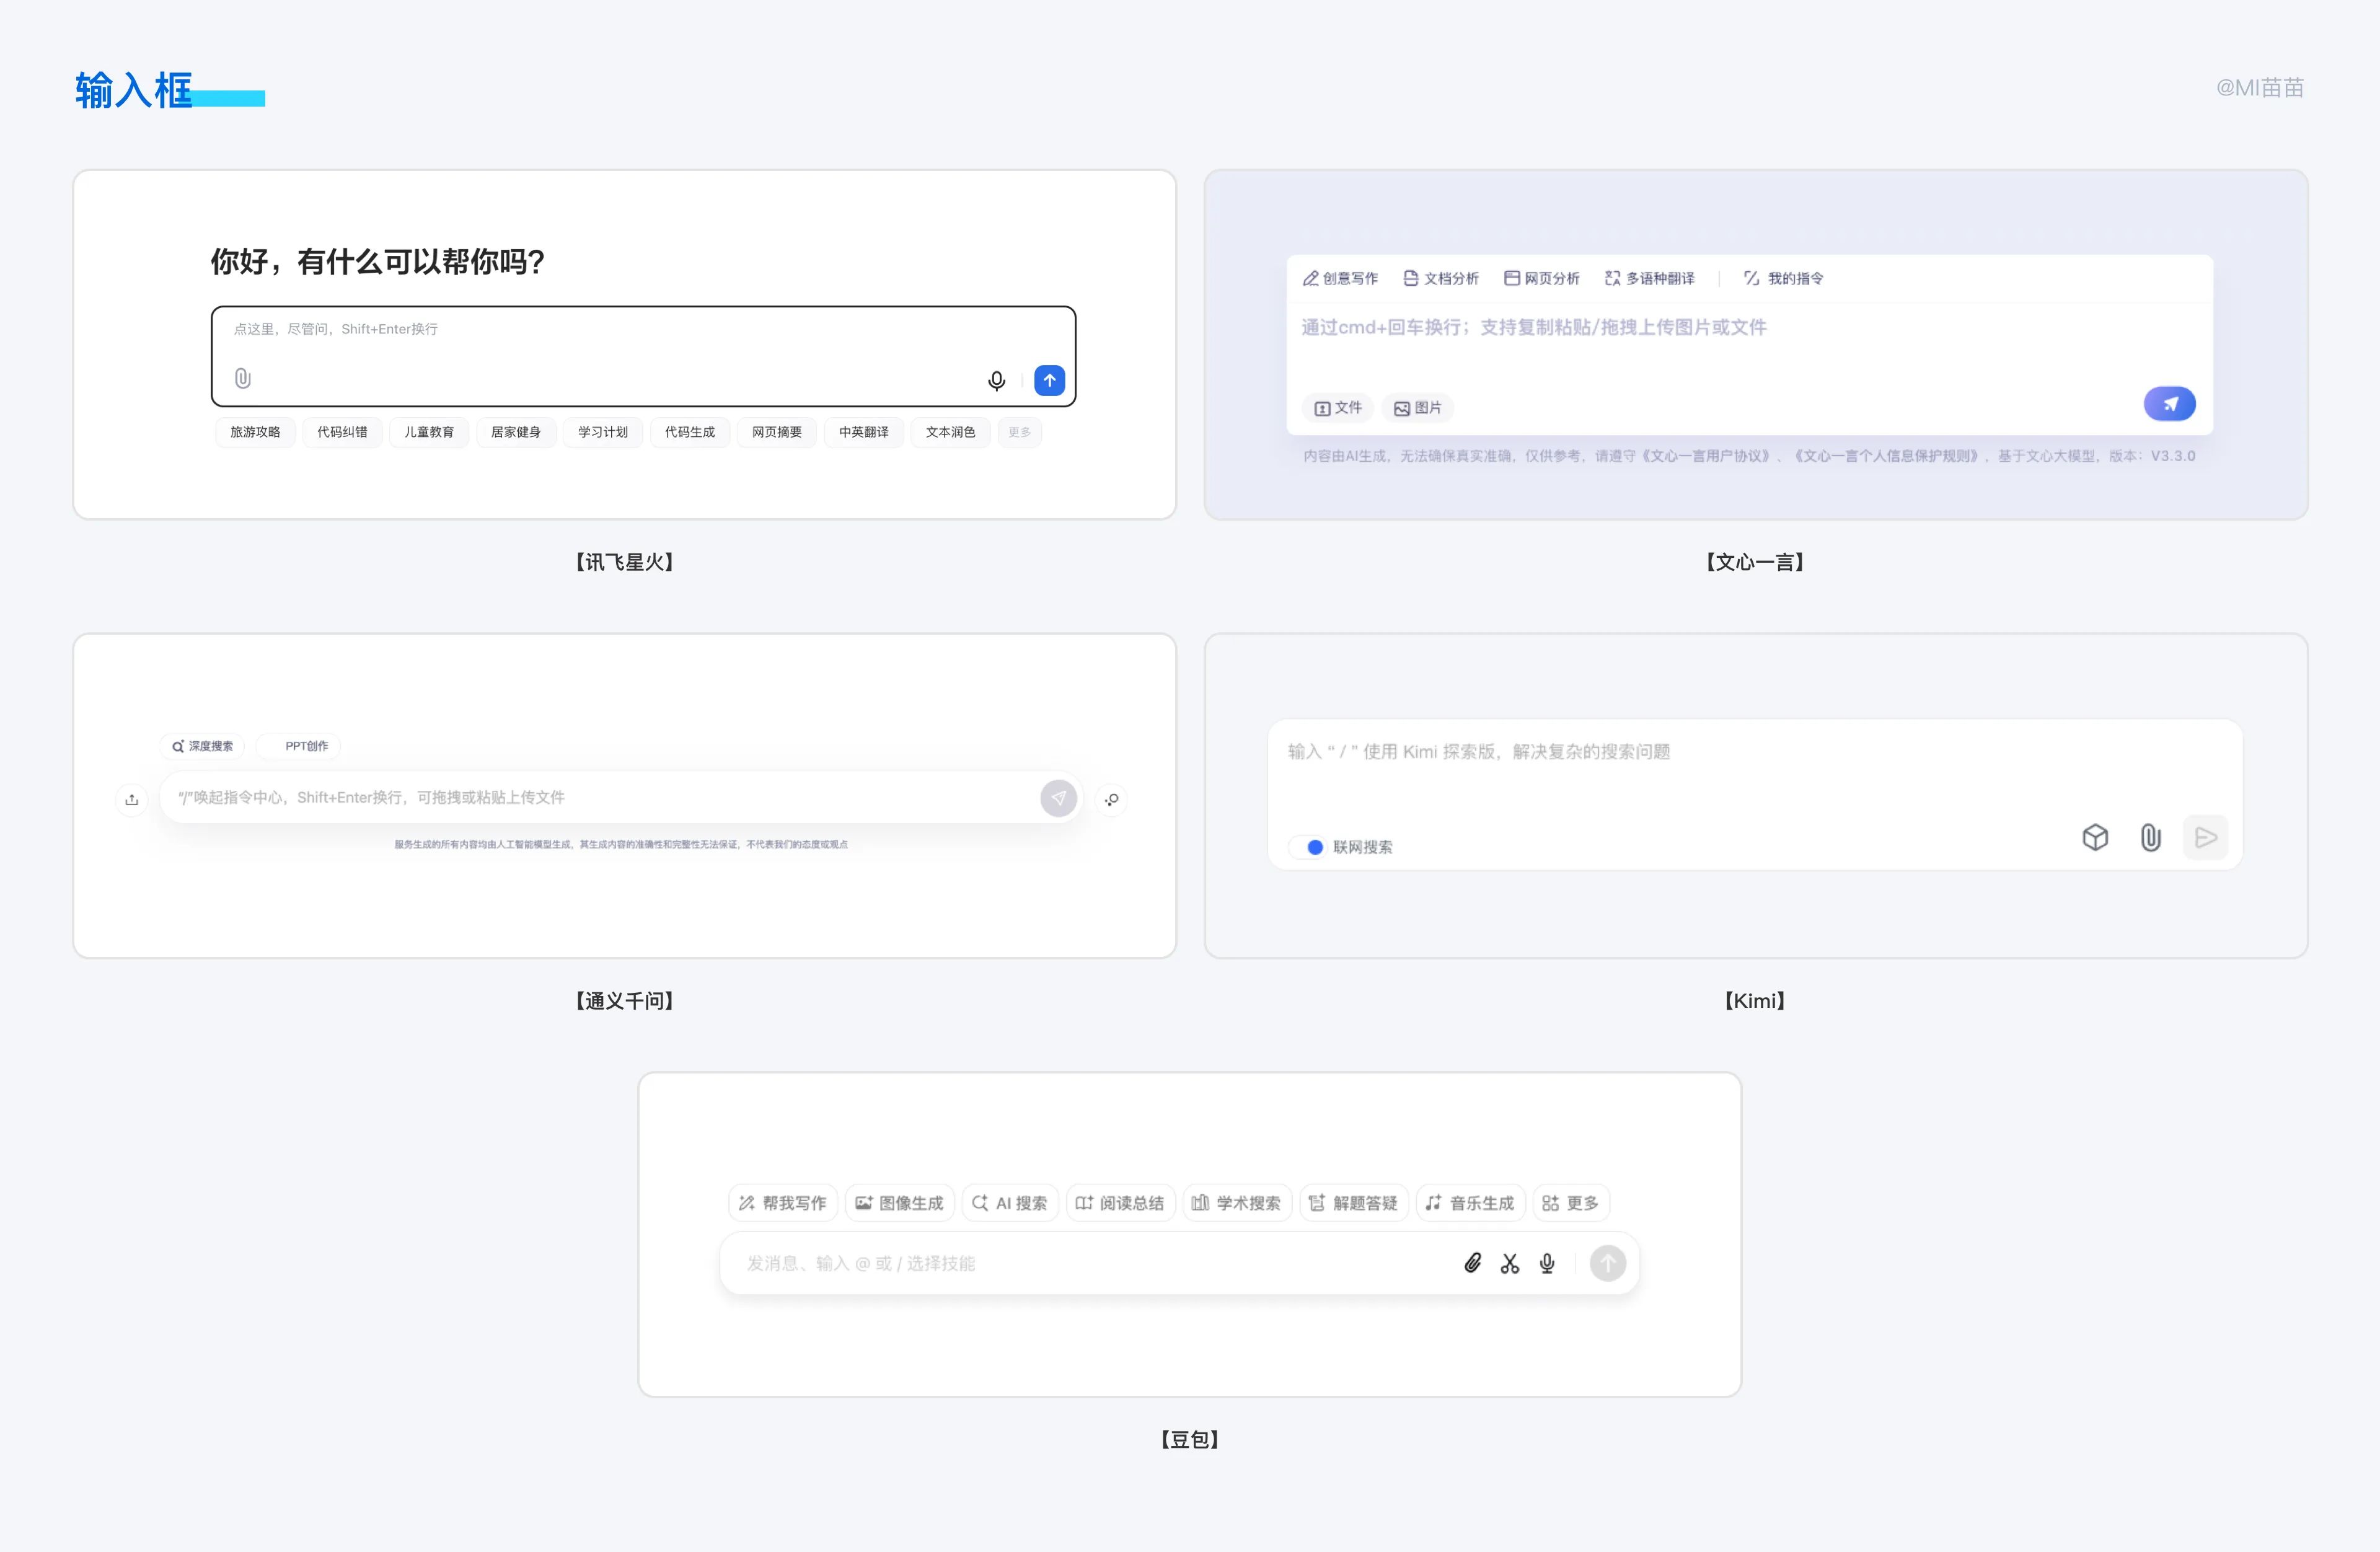Click the round icon right of 通义千问 input
2380x1552 pixels.
coord(1112,799)
